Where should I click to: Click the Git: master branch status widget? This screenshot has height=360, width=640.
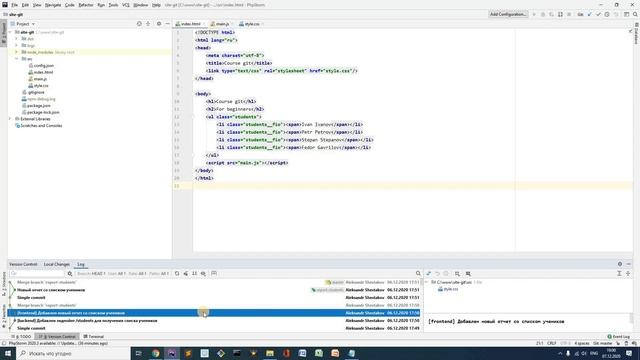602,343
